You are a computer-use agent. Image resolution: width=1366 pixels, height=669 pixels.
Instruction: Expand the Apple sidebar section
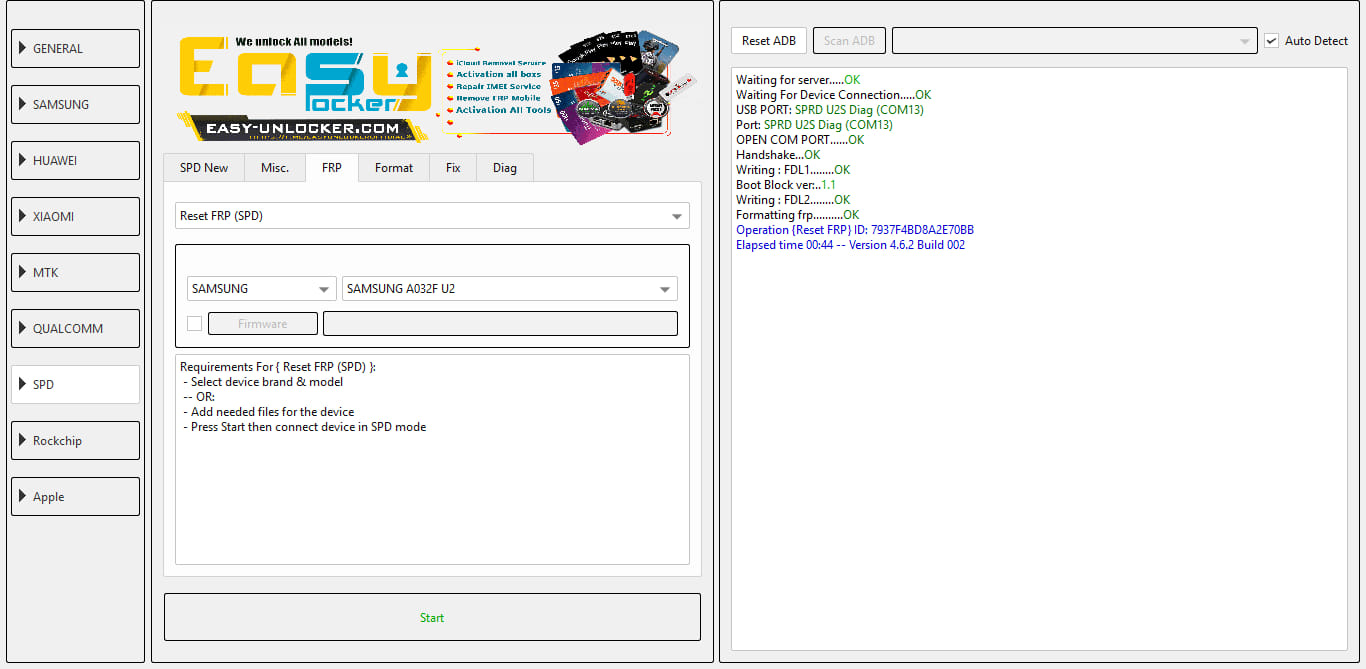pos(75,496)
